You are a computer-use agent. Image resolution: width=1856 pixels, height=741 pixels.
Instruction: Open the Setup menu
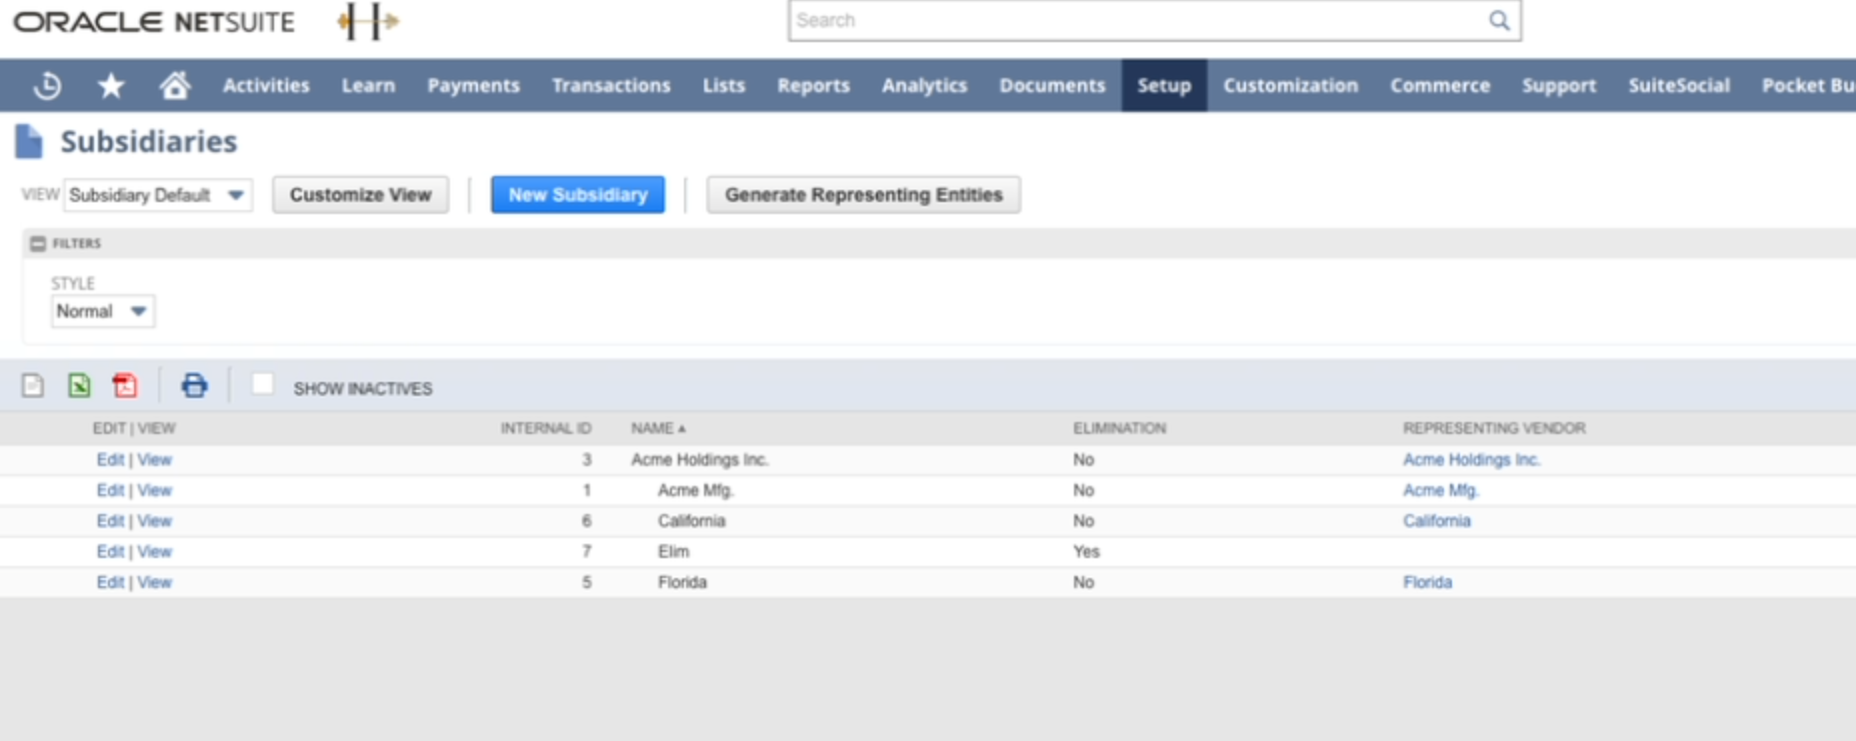1164,86
